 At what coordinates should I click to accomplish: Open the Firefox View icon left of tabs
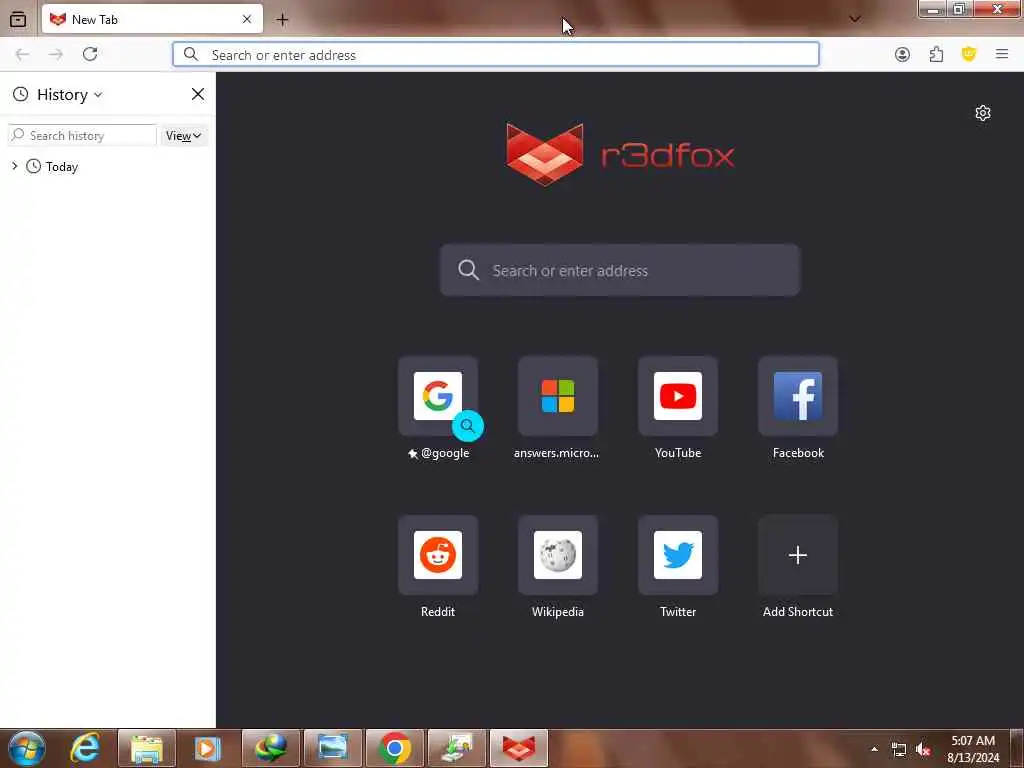pyautogui.click(x=18, y=20)
